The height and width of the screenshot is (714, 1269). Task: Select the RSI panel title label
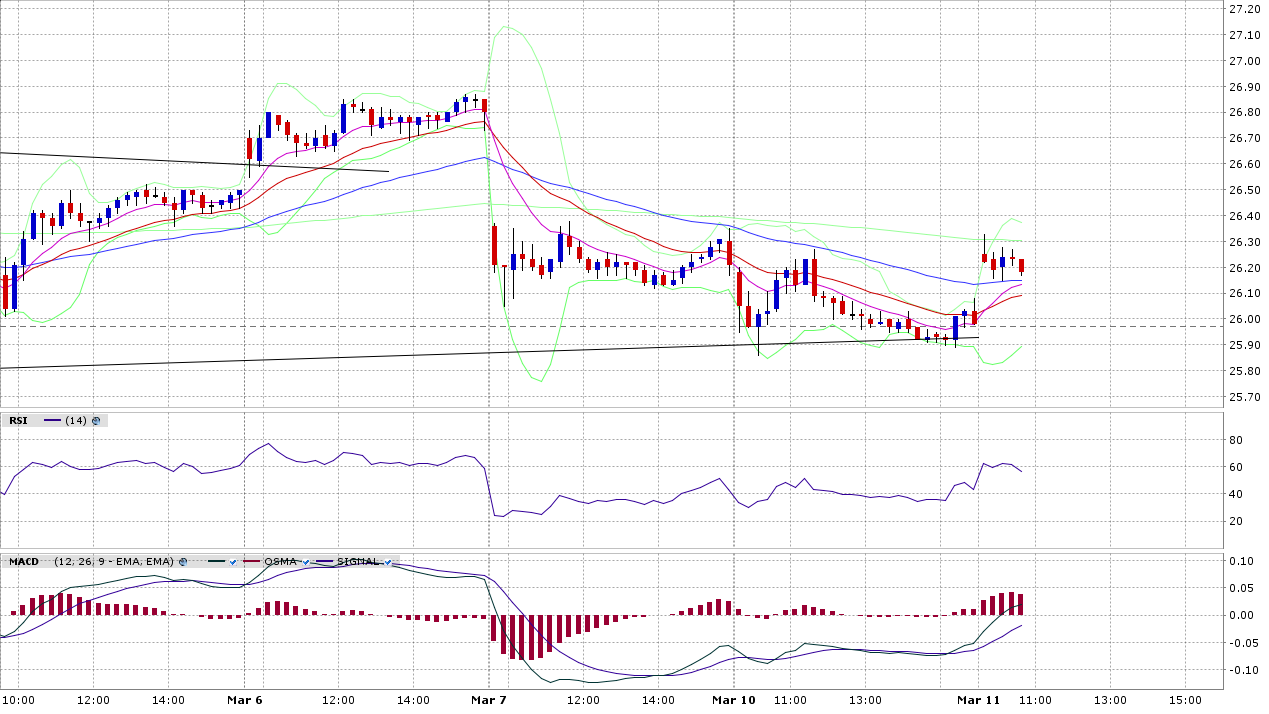pyautogui.click(x=18, y=421)
